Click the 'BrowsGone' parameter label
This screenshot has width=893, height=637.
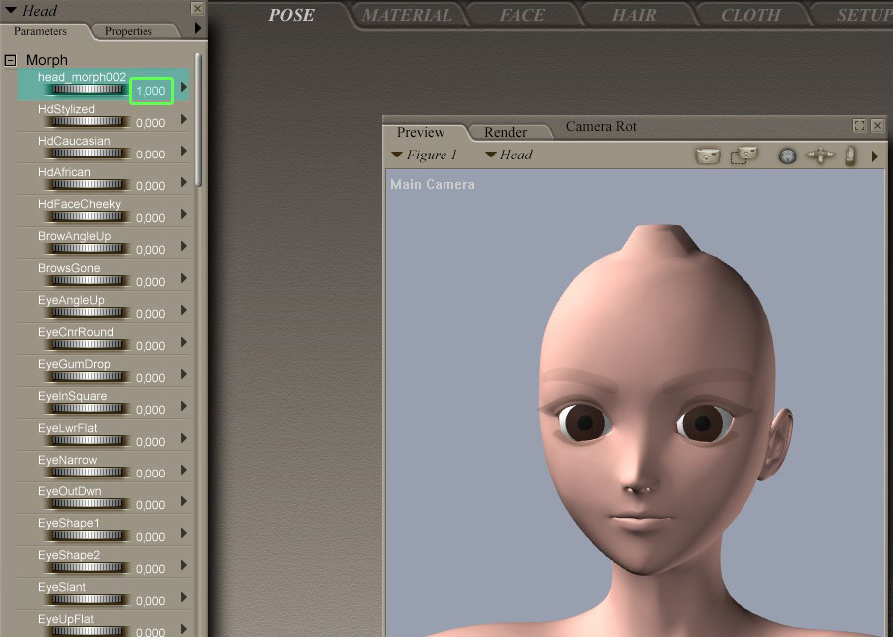point(69,268)
